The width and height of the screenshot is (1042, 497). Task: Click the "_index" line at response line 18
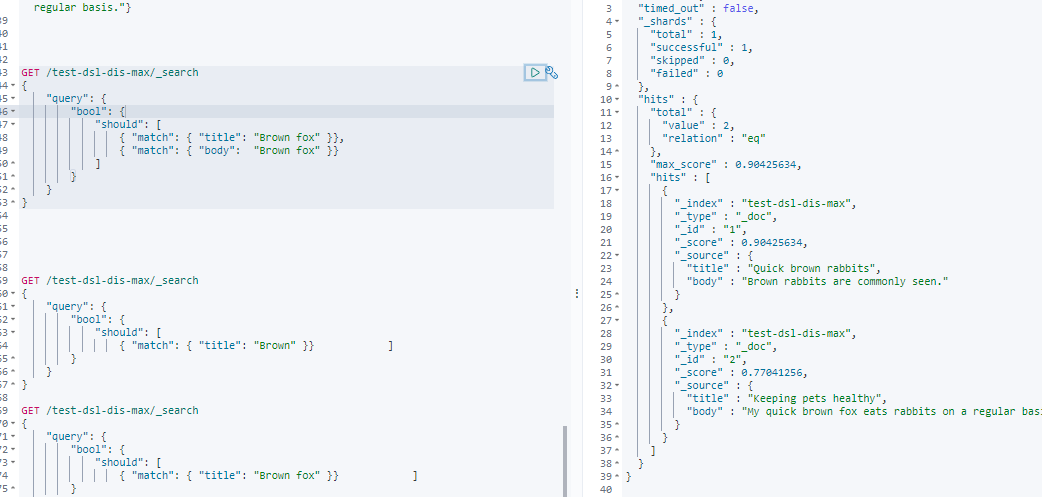(x=764, y=204)
